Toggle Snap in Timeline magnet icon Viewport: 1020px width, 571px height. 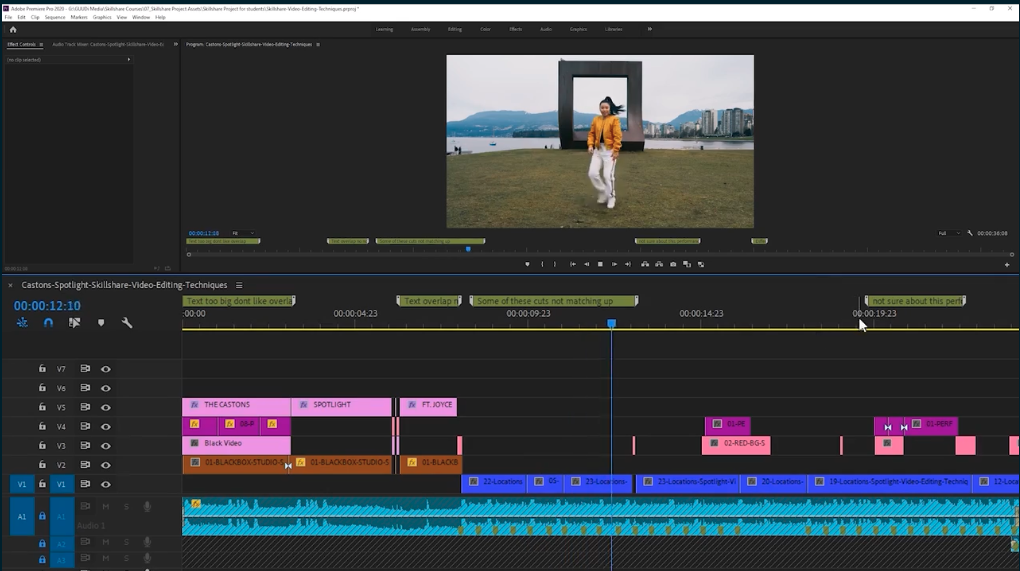click(48, 323)
